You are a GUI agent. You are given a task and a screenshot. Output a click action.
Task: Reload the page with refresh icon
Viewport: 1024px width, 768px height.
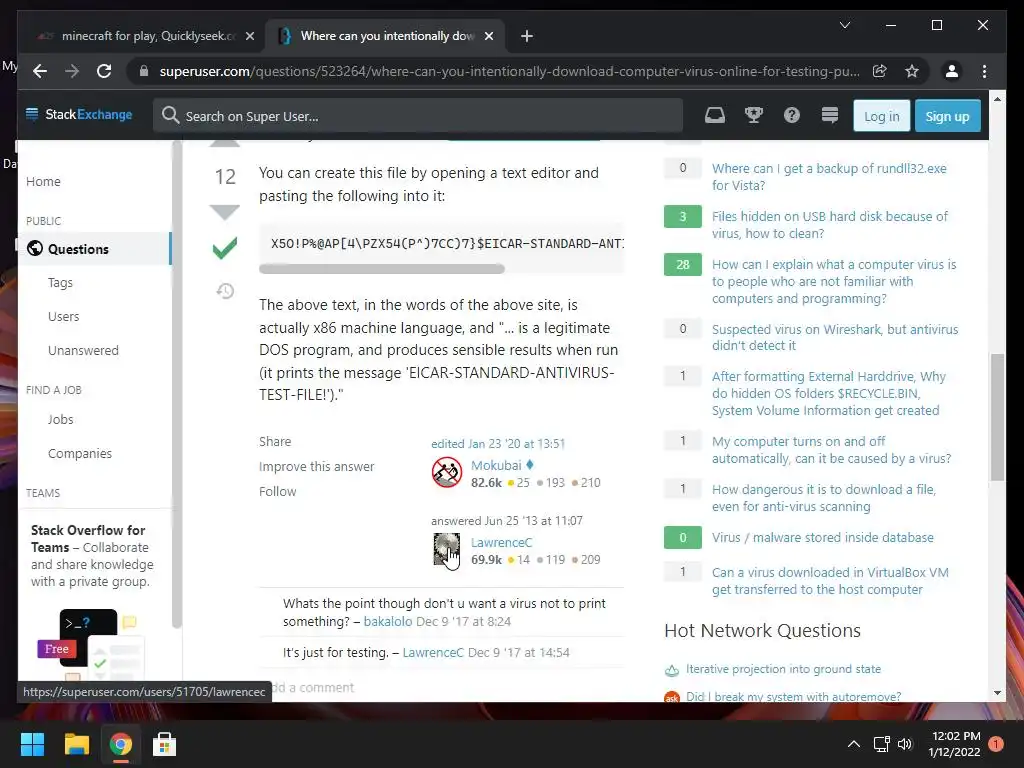[104, 71]
